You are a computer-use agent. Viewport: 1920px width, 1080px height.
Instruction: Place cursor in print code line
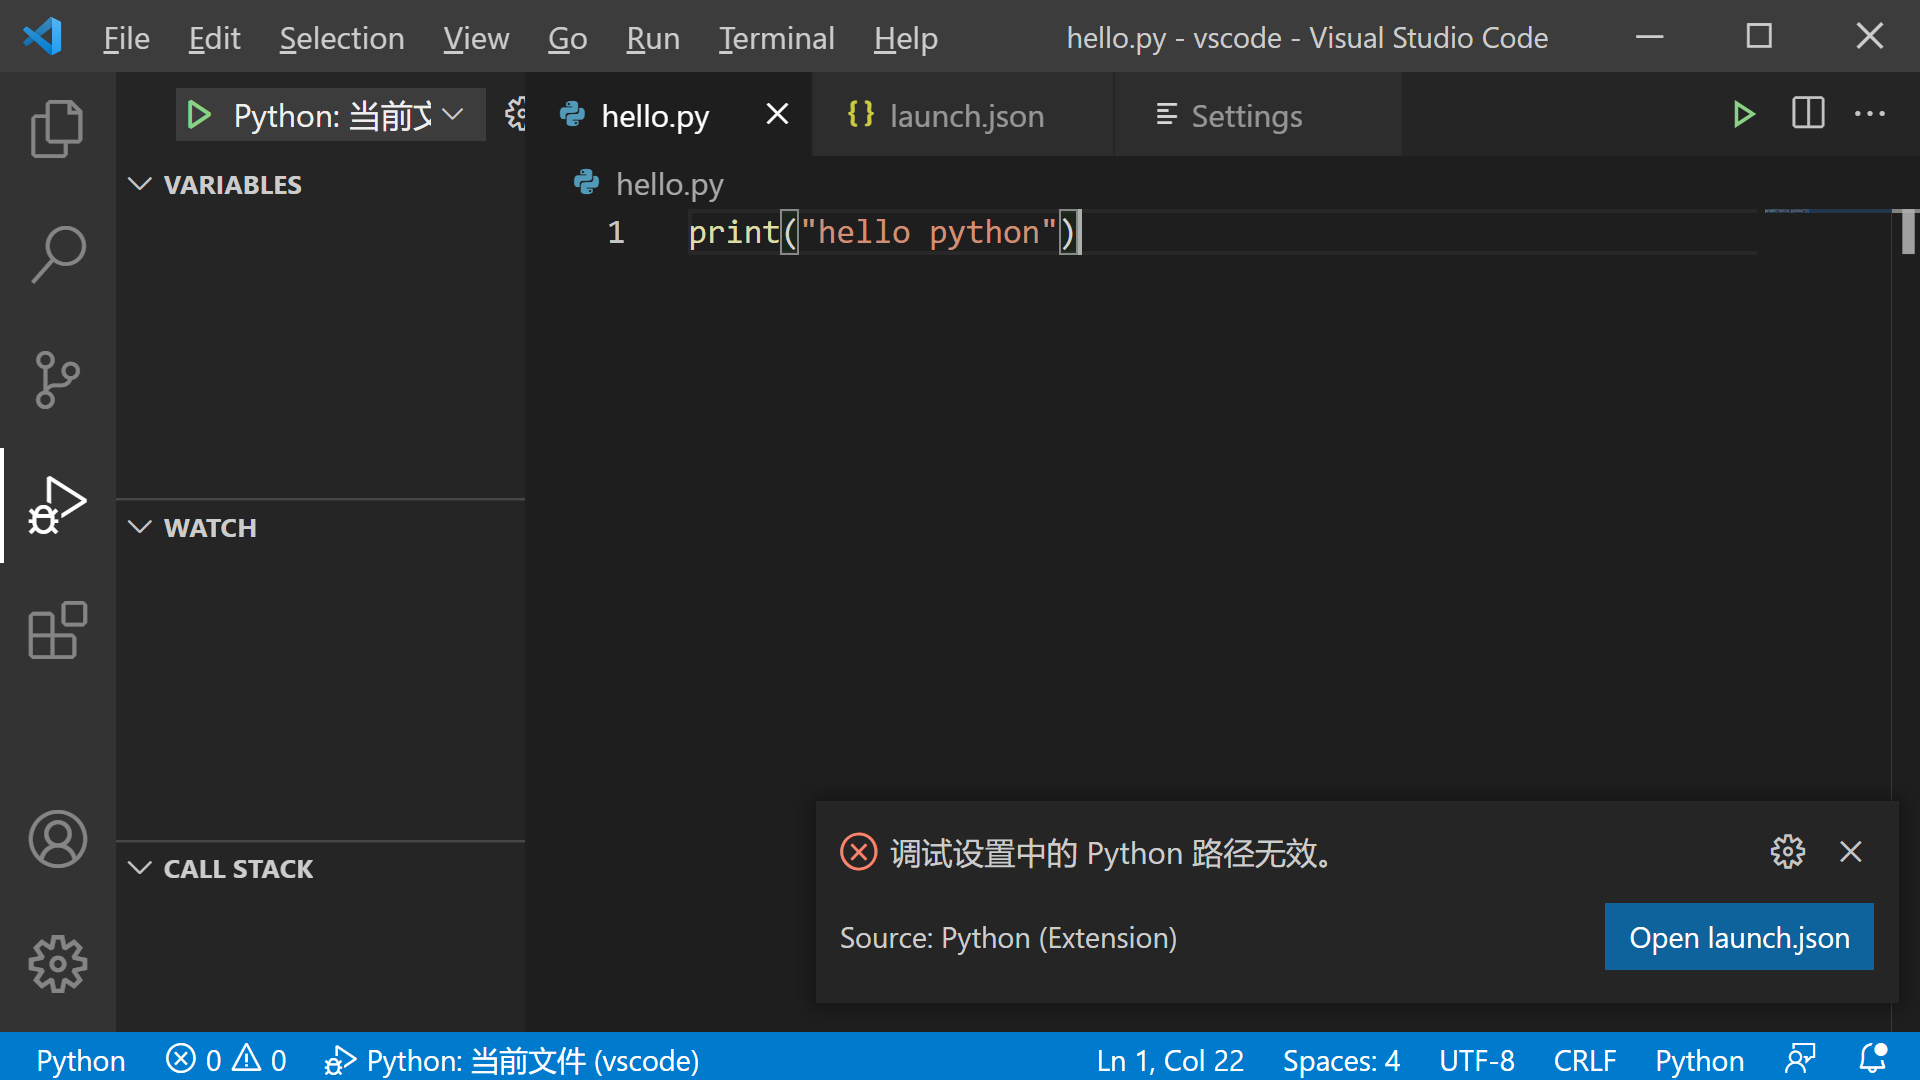tap(884, 232)
